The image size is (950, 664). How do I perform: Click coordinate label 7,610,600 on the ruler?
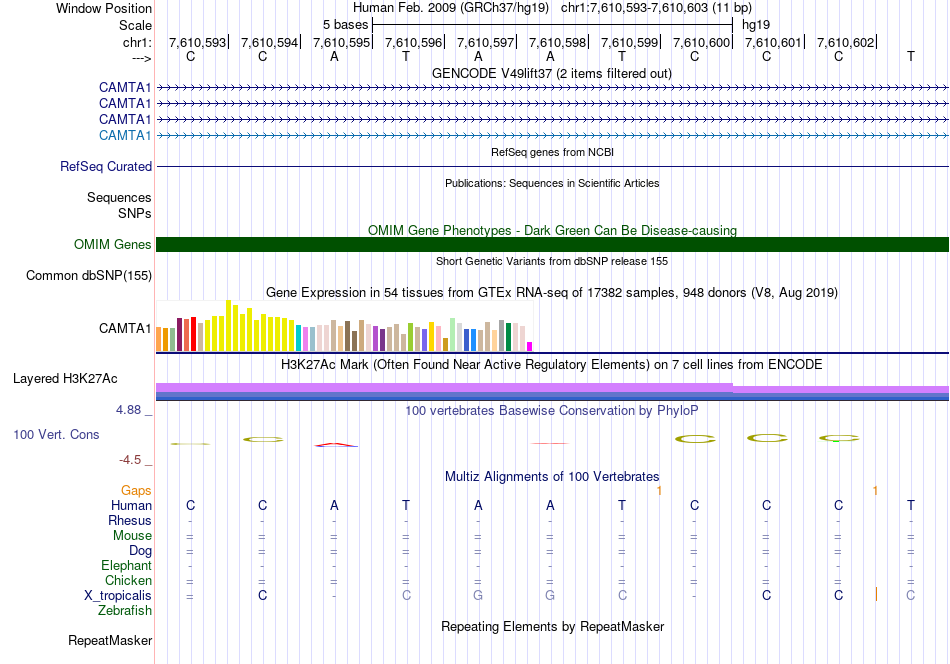pyautogui.click(x=702, y=42)
